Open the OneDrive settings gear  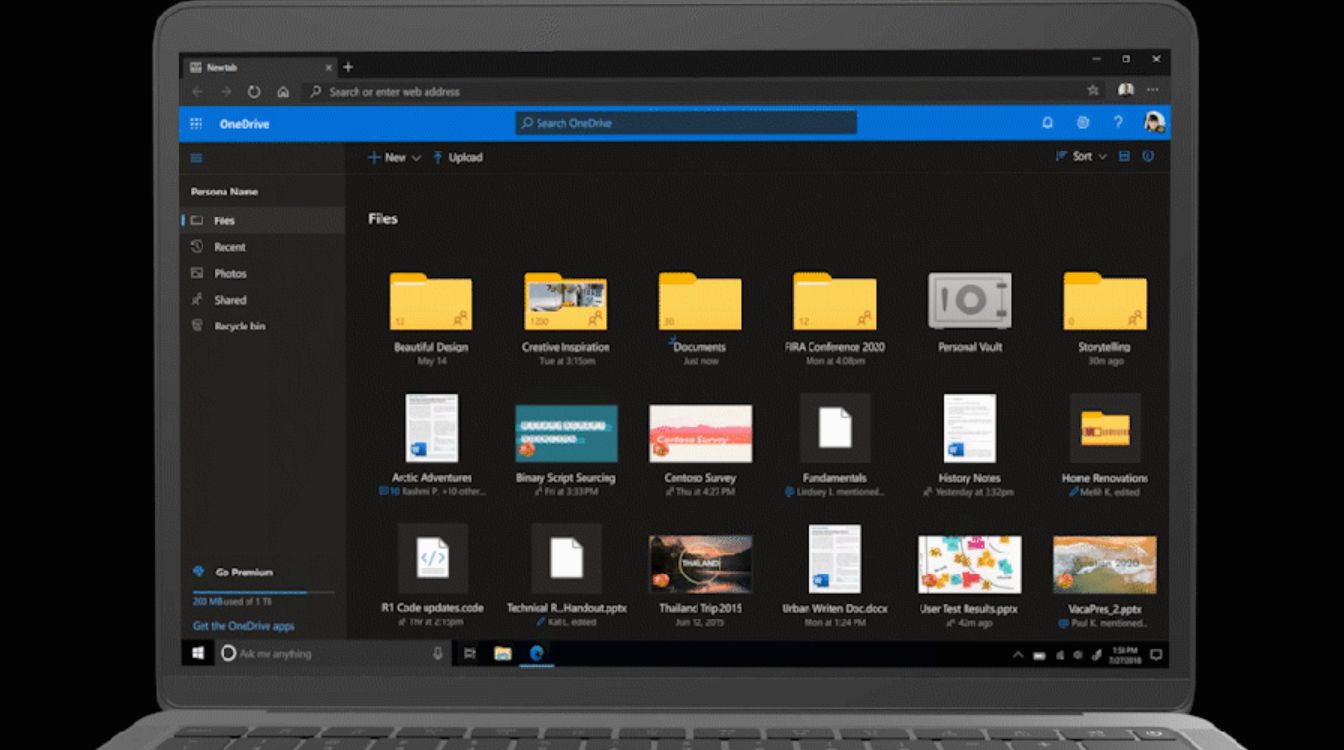click(x=1082, y=121)
